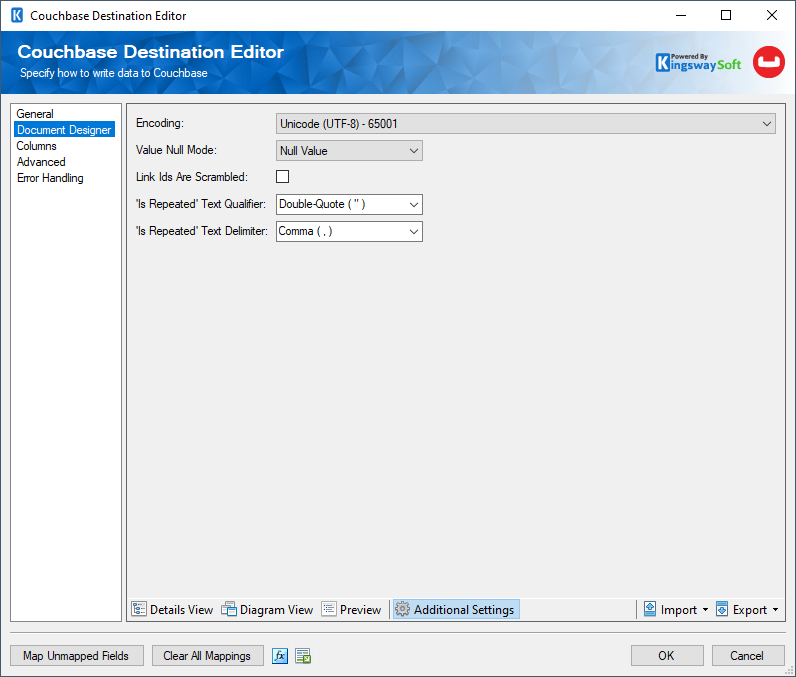
Task: Maximize the Couchbase Destination Editor window
Action: 726,15
